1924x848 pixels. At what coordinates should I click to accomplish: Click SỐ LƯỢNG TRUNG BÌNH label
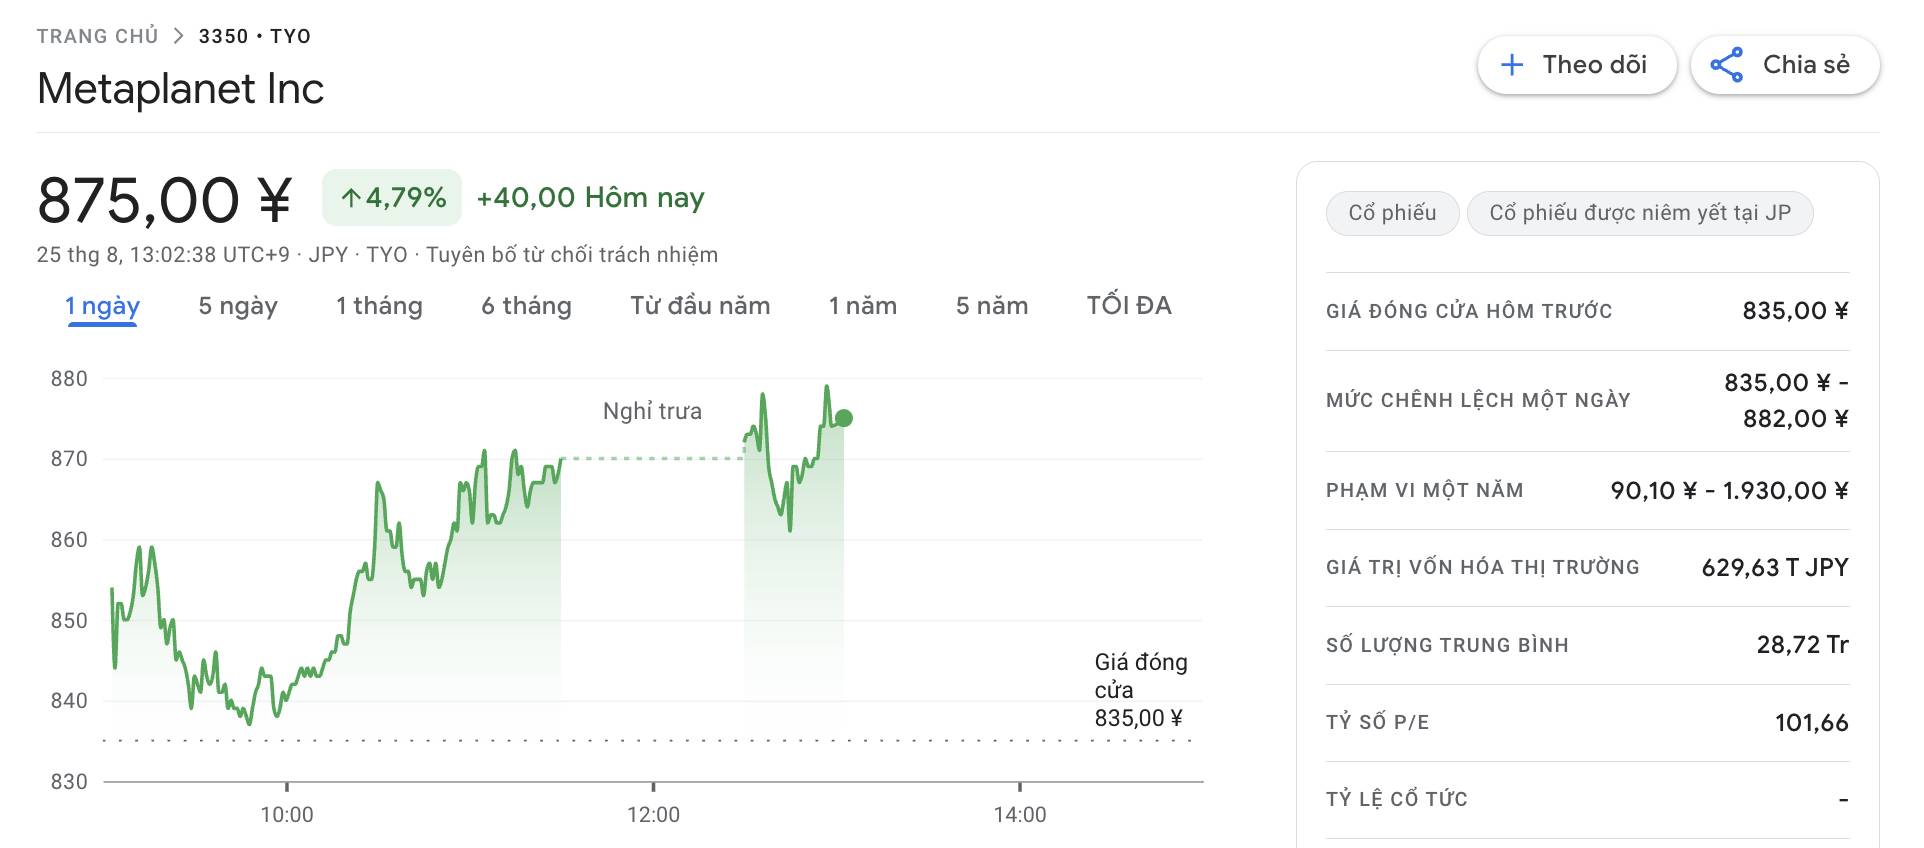1447,645
